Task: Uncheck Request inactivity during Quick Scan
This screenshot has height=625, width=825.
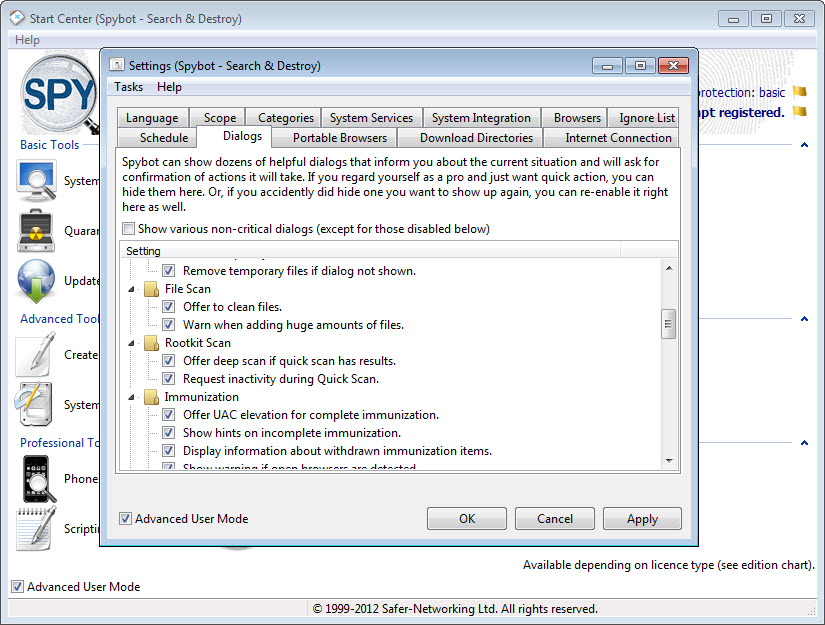Action: [168, 379]
